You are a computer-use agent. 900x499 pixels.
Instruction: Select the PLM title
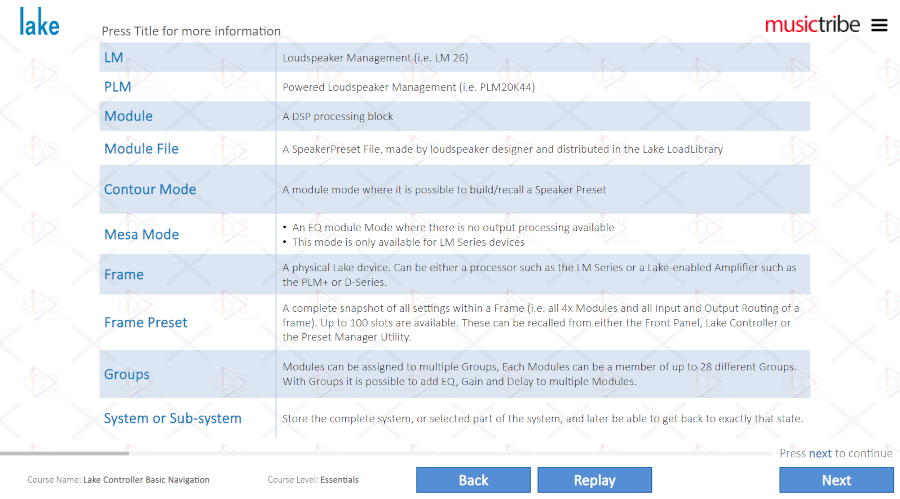pyautogui.click(x=118, y=87)
